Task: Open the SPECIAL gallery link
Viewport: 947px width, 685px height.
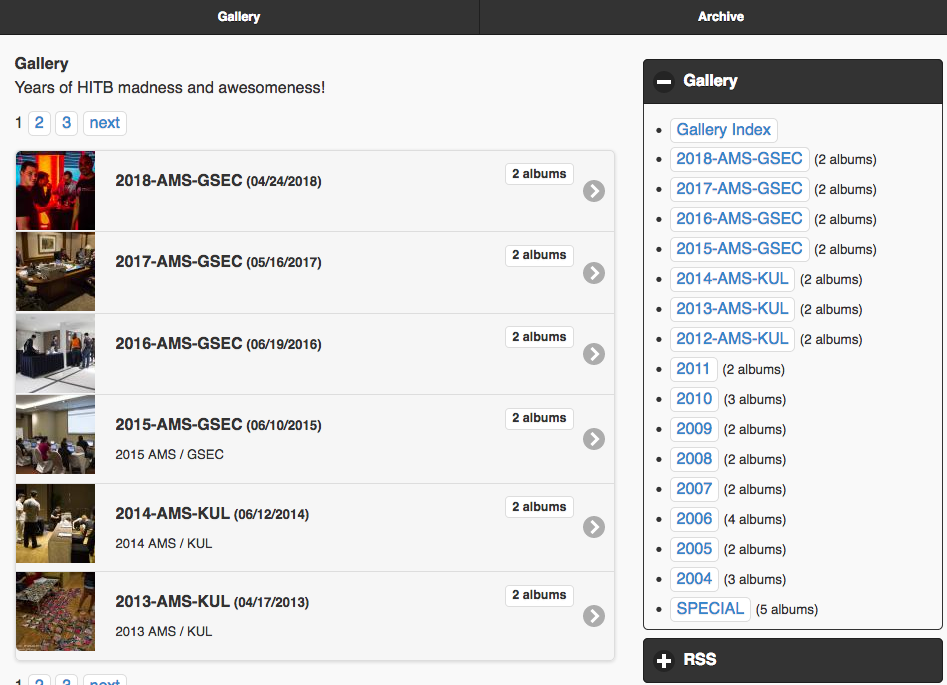Action: [710, 609]
